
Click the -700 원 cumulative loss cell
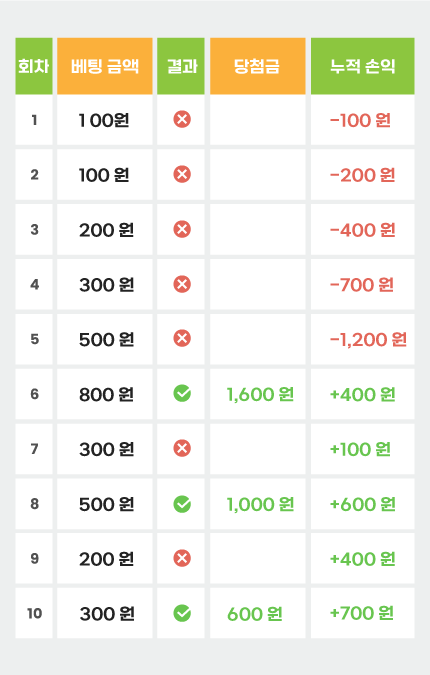click(x=363, y=284)
